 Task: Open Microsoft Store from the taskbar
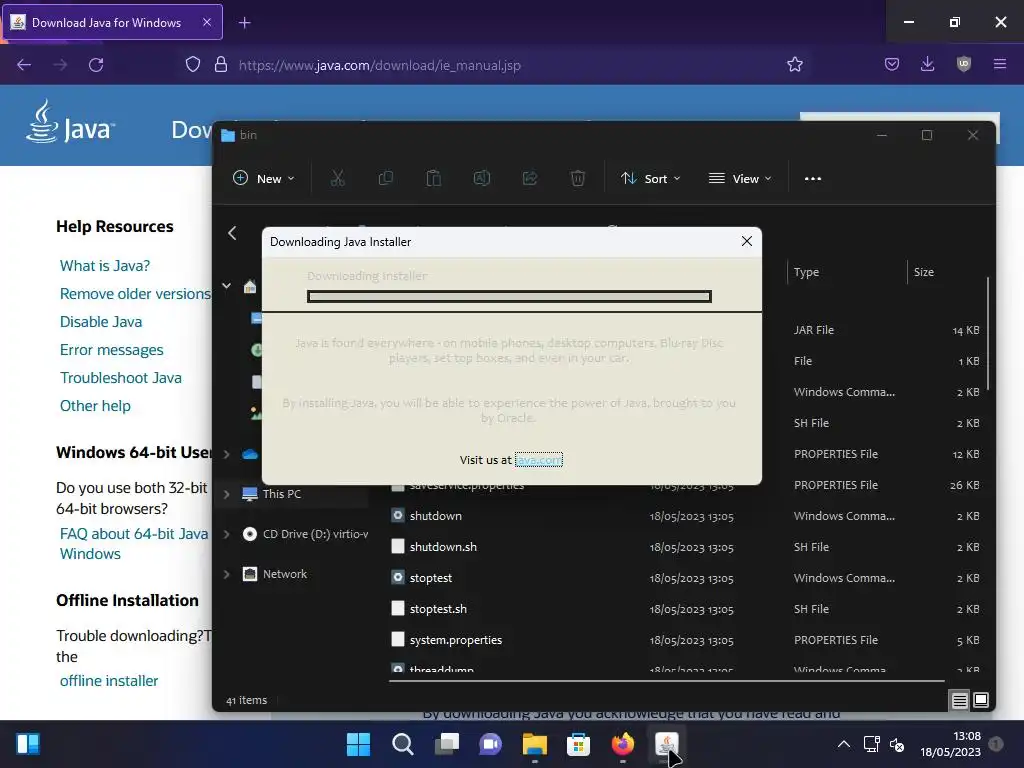(579, 744)
